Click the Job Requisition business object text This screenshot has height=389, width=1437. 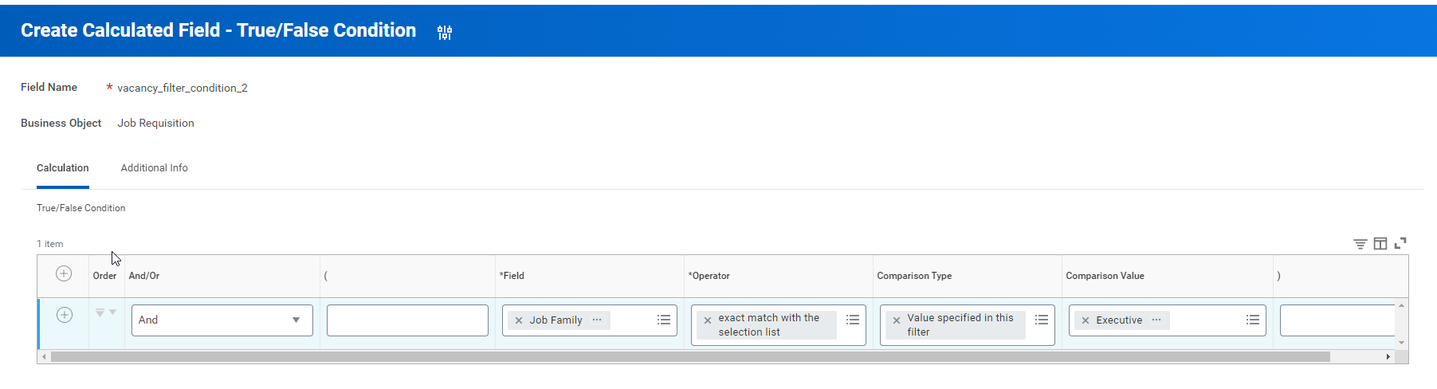pos(156,123)
